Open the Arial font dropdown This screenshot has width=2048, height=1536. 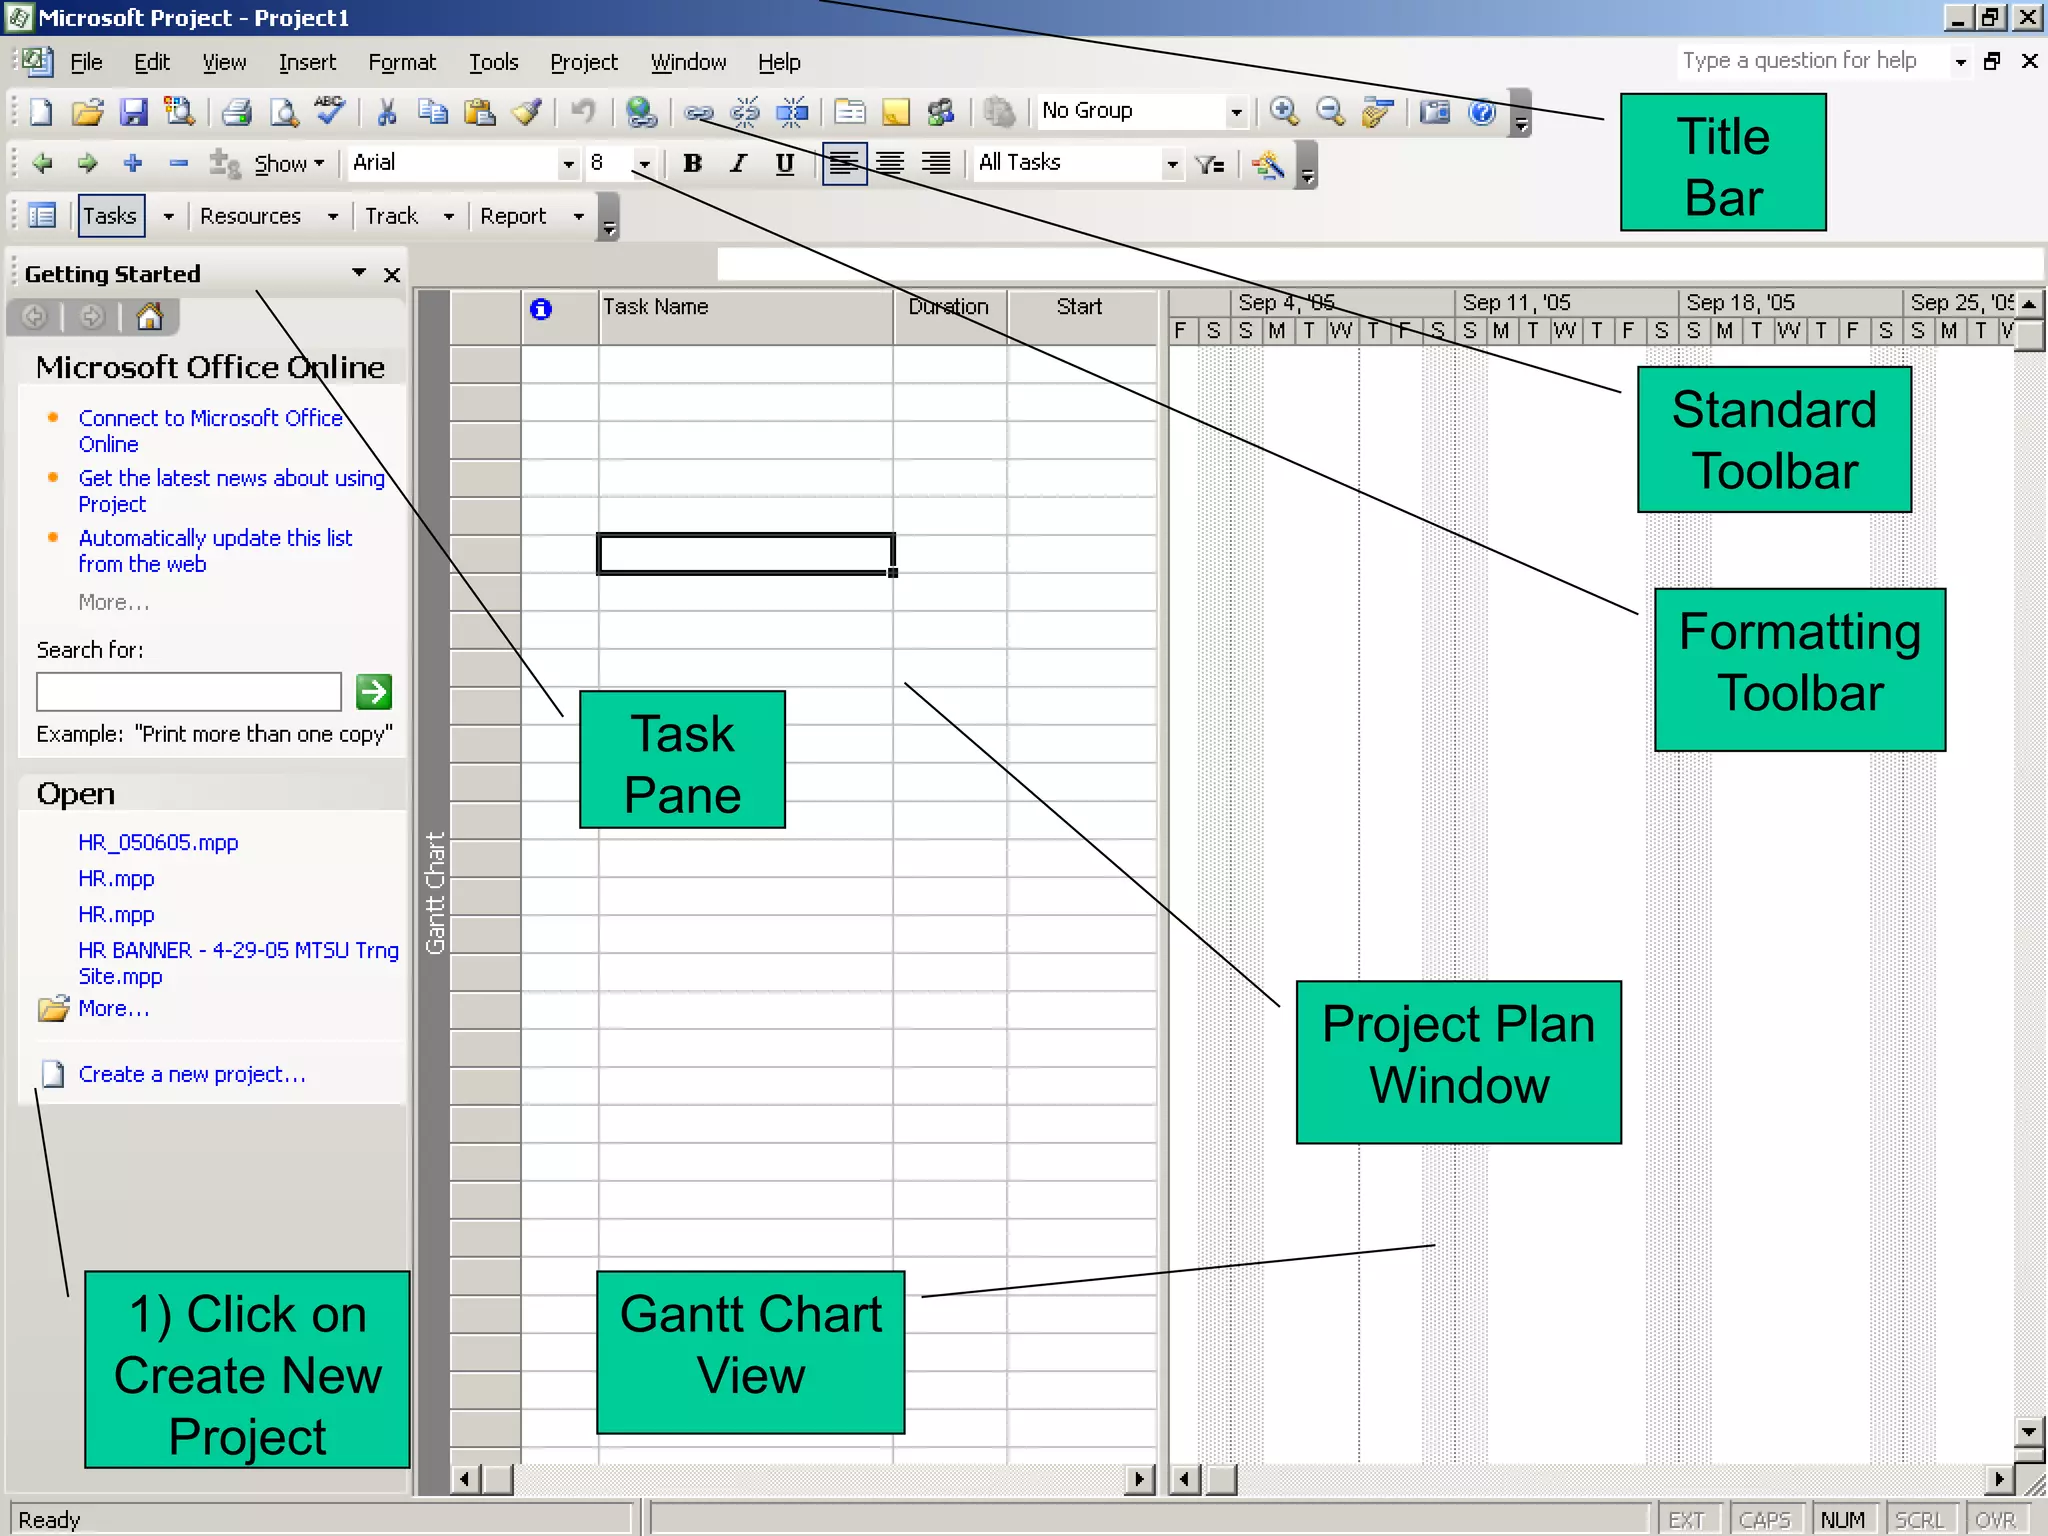[x=568, y=164]
